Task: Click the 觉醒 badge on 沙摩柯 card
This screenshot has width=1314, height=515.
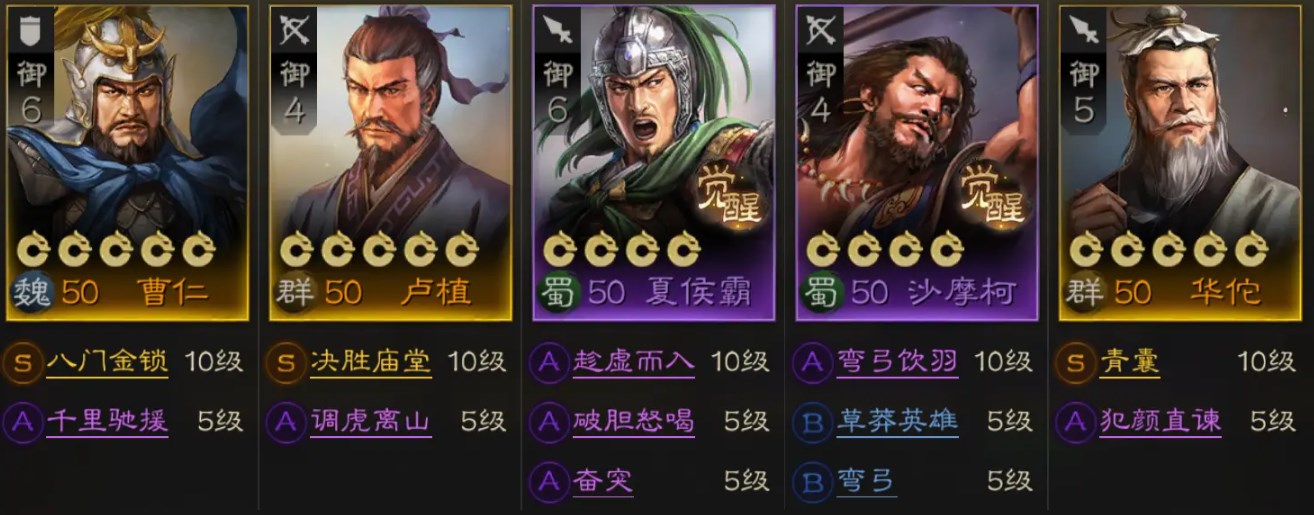Action: [989, 195]
